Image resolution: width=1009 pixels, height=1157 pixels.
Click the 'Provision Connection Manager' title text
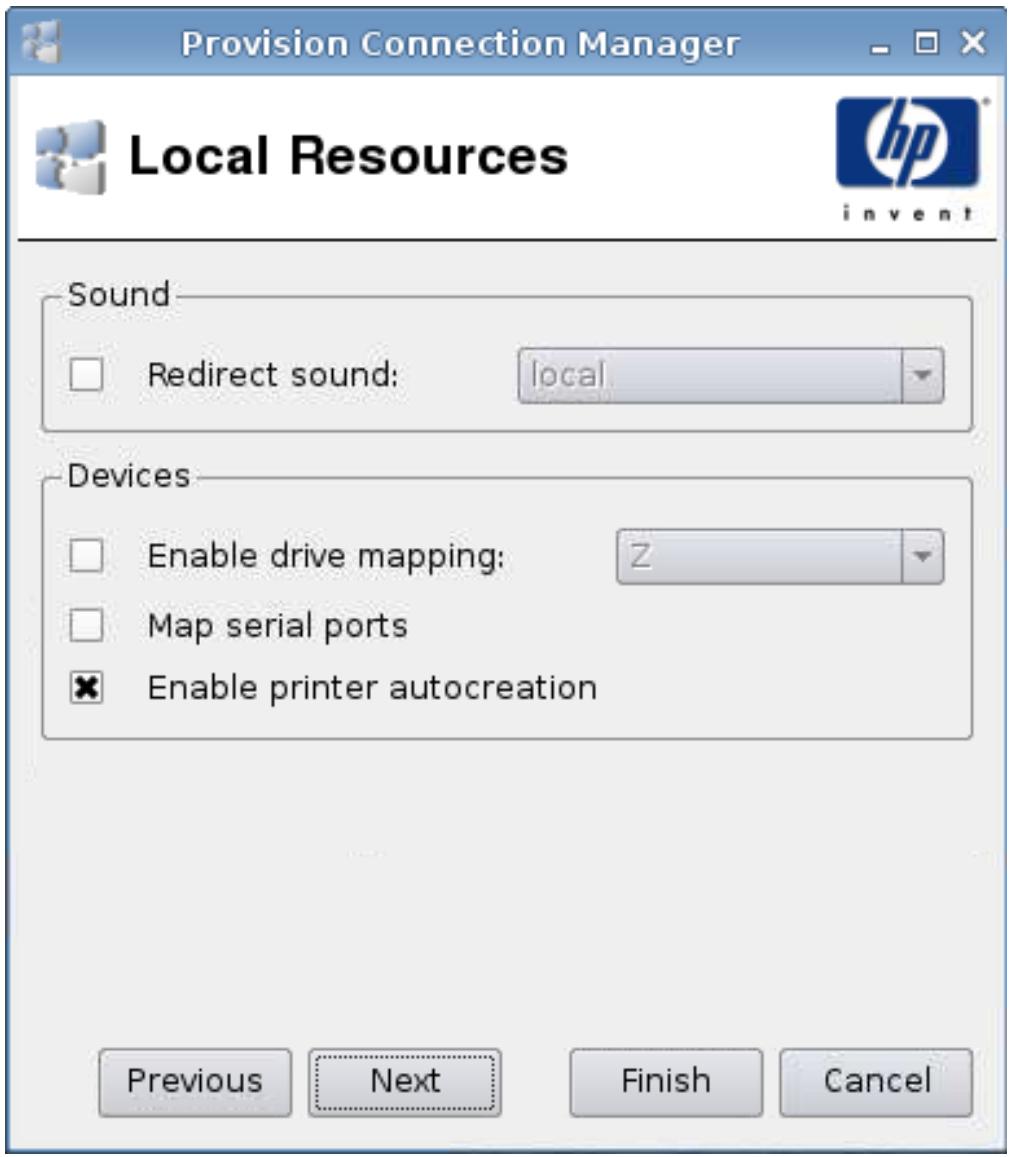click(x=460, y=44)
